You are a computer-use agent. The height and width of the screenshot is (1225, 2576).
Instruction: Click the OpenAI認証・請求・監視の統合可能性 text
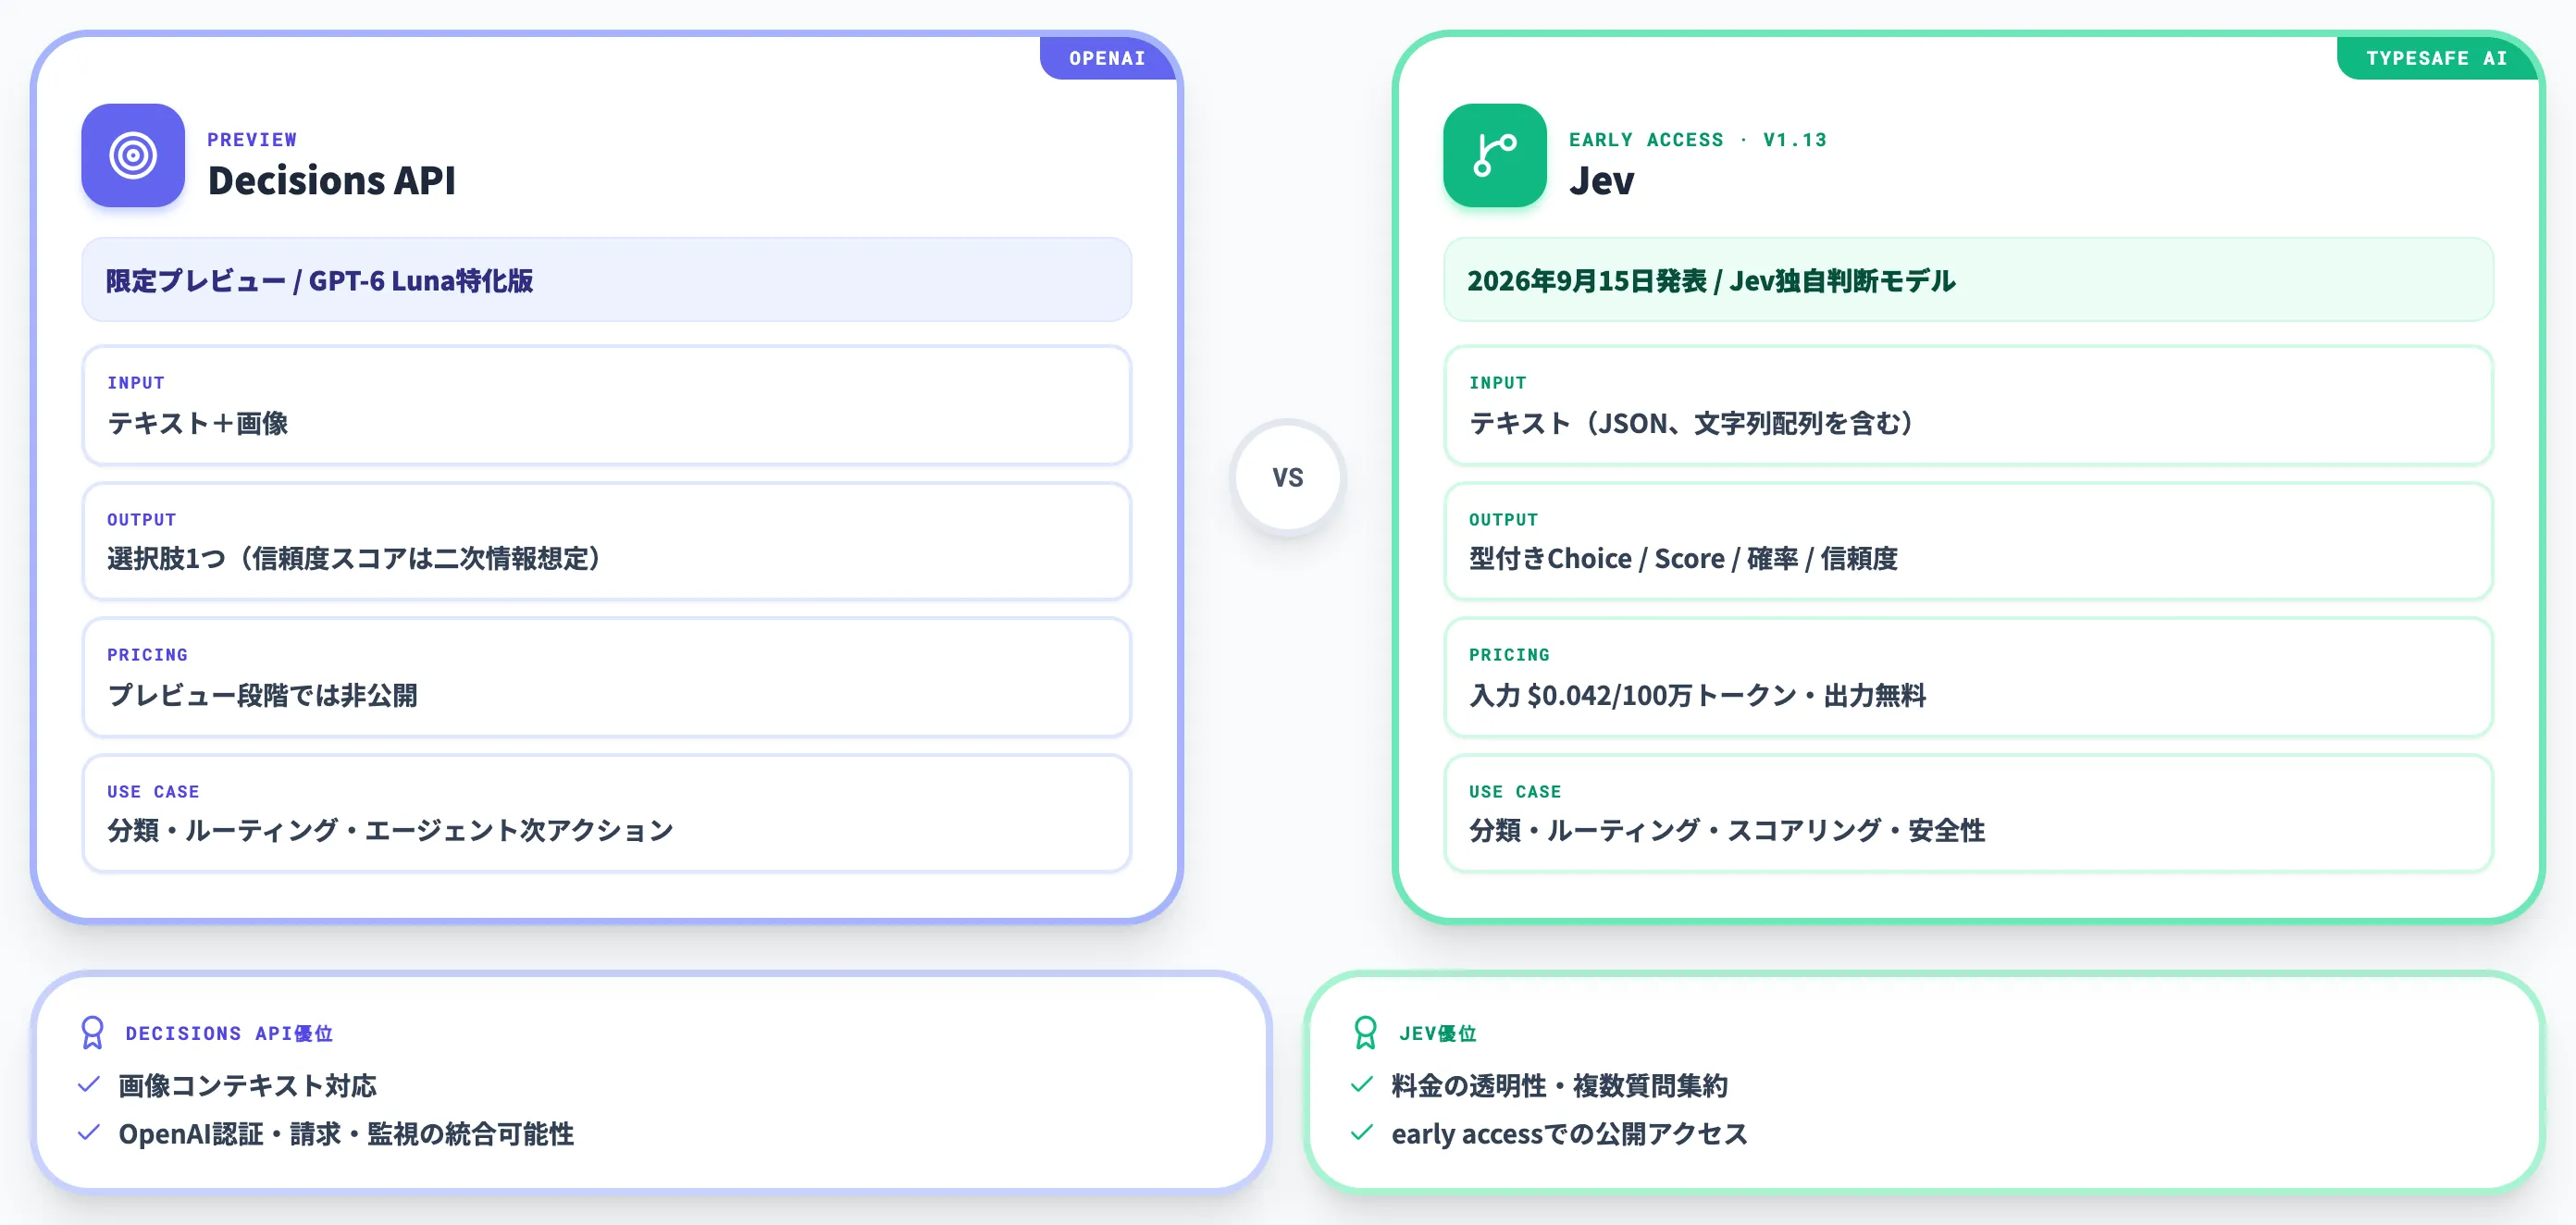(346, 1133)
